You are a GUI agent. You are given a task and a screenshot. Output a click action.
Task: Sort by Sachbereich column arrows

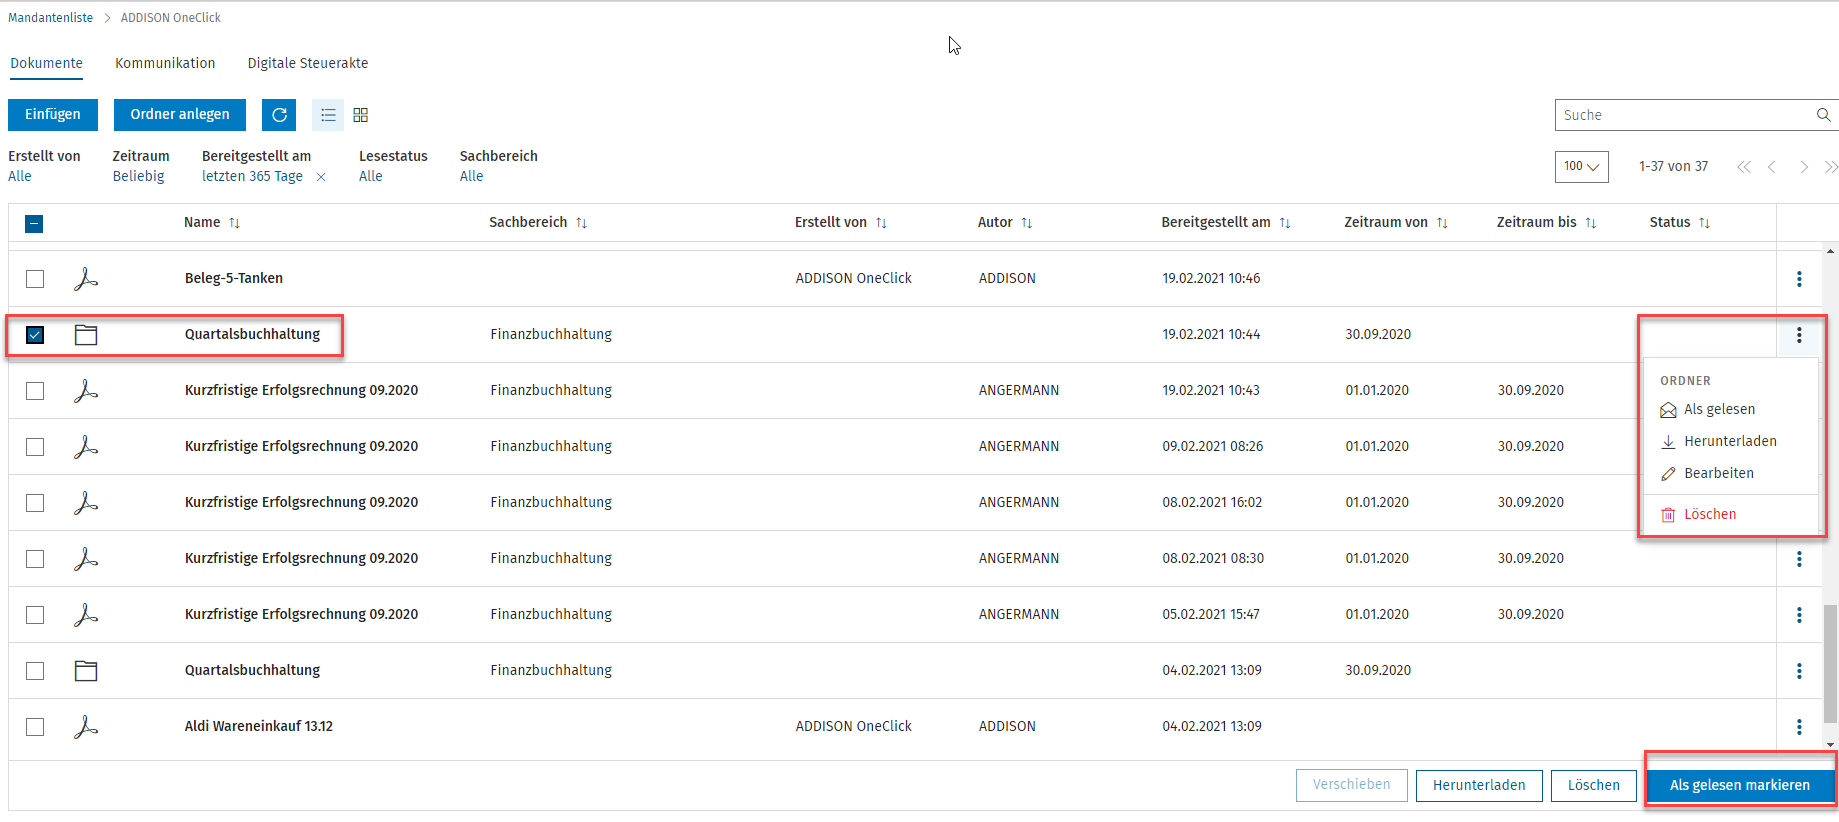581,223
